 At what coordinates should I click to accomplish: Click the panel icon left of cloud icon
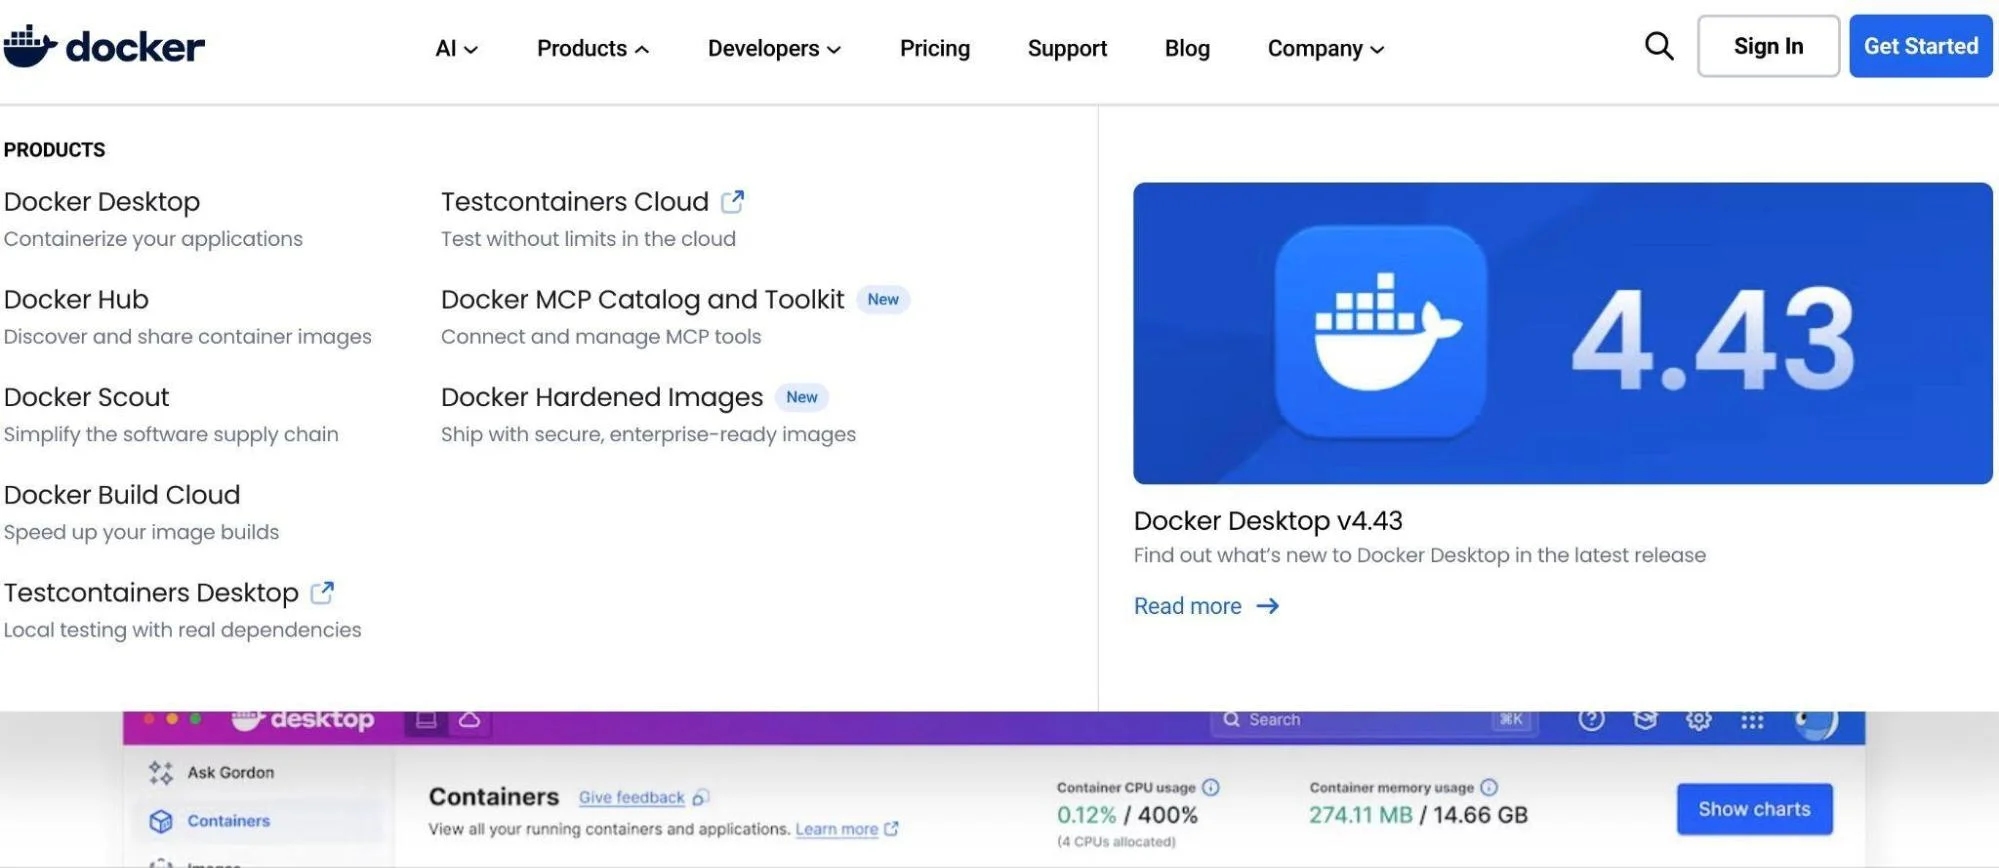click(426, 720)
